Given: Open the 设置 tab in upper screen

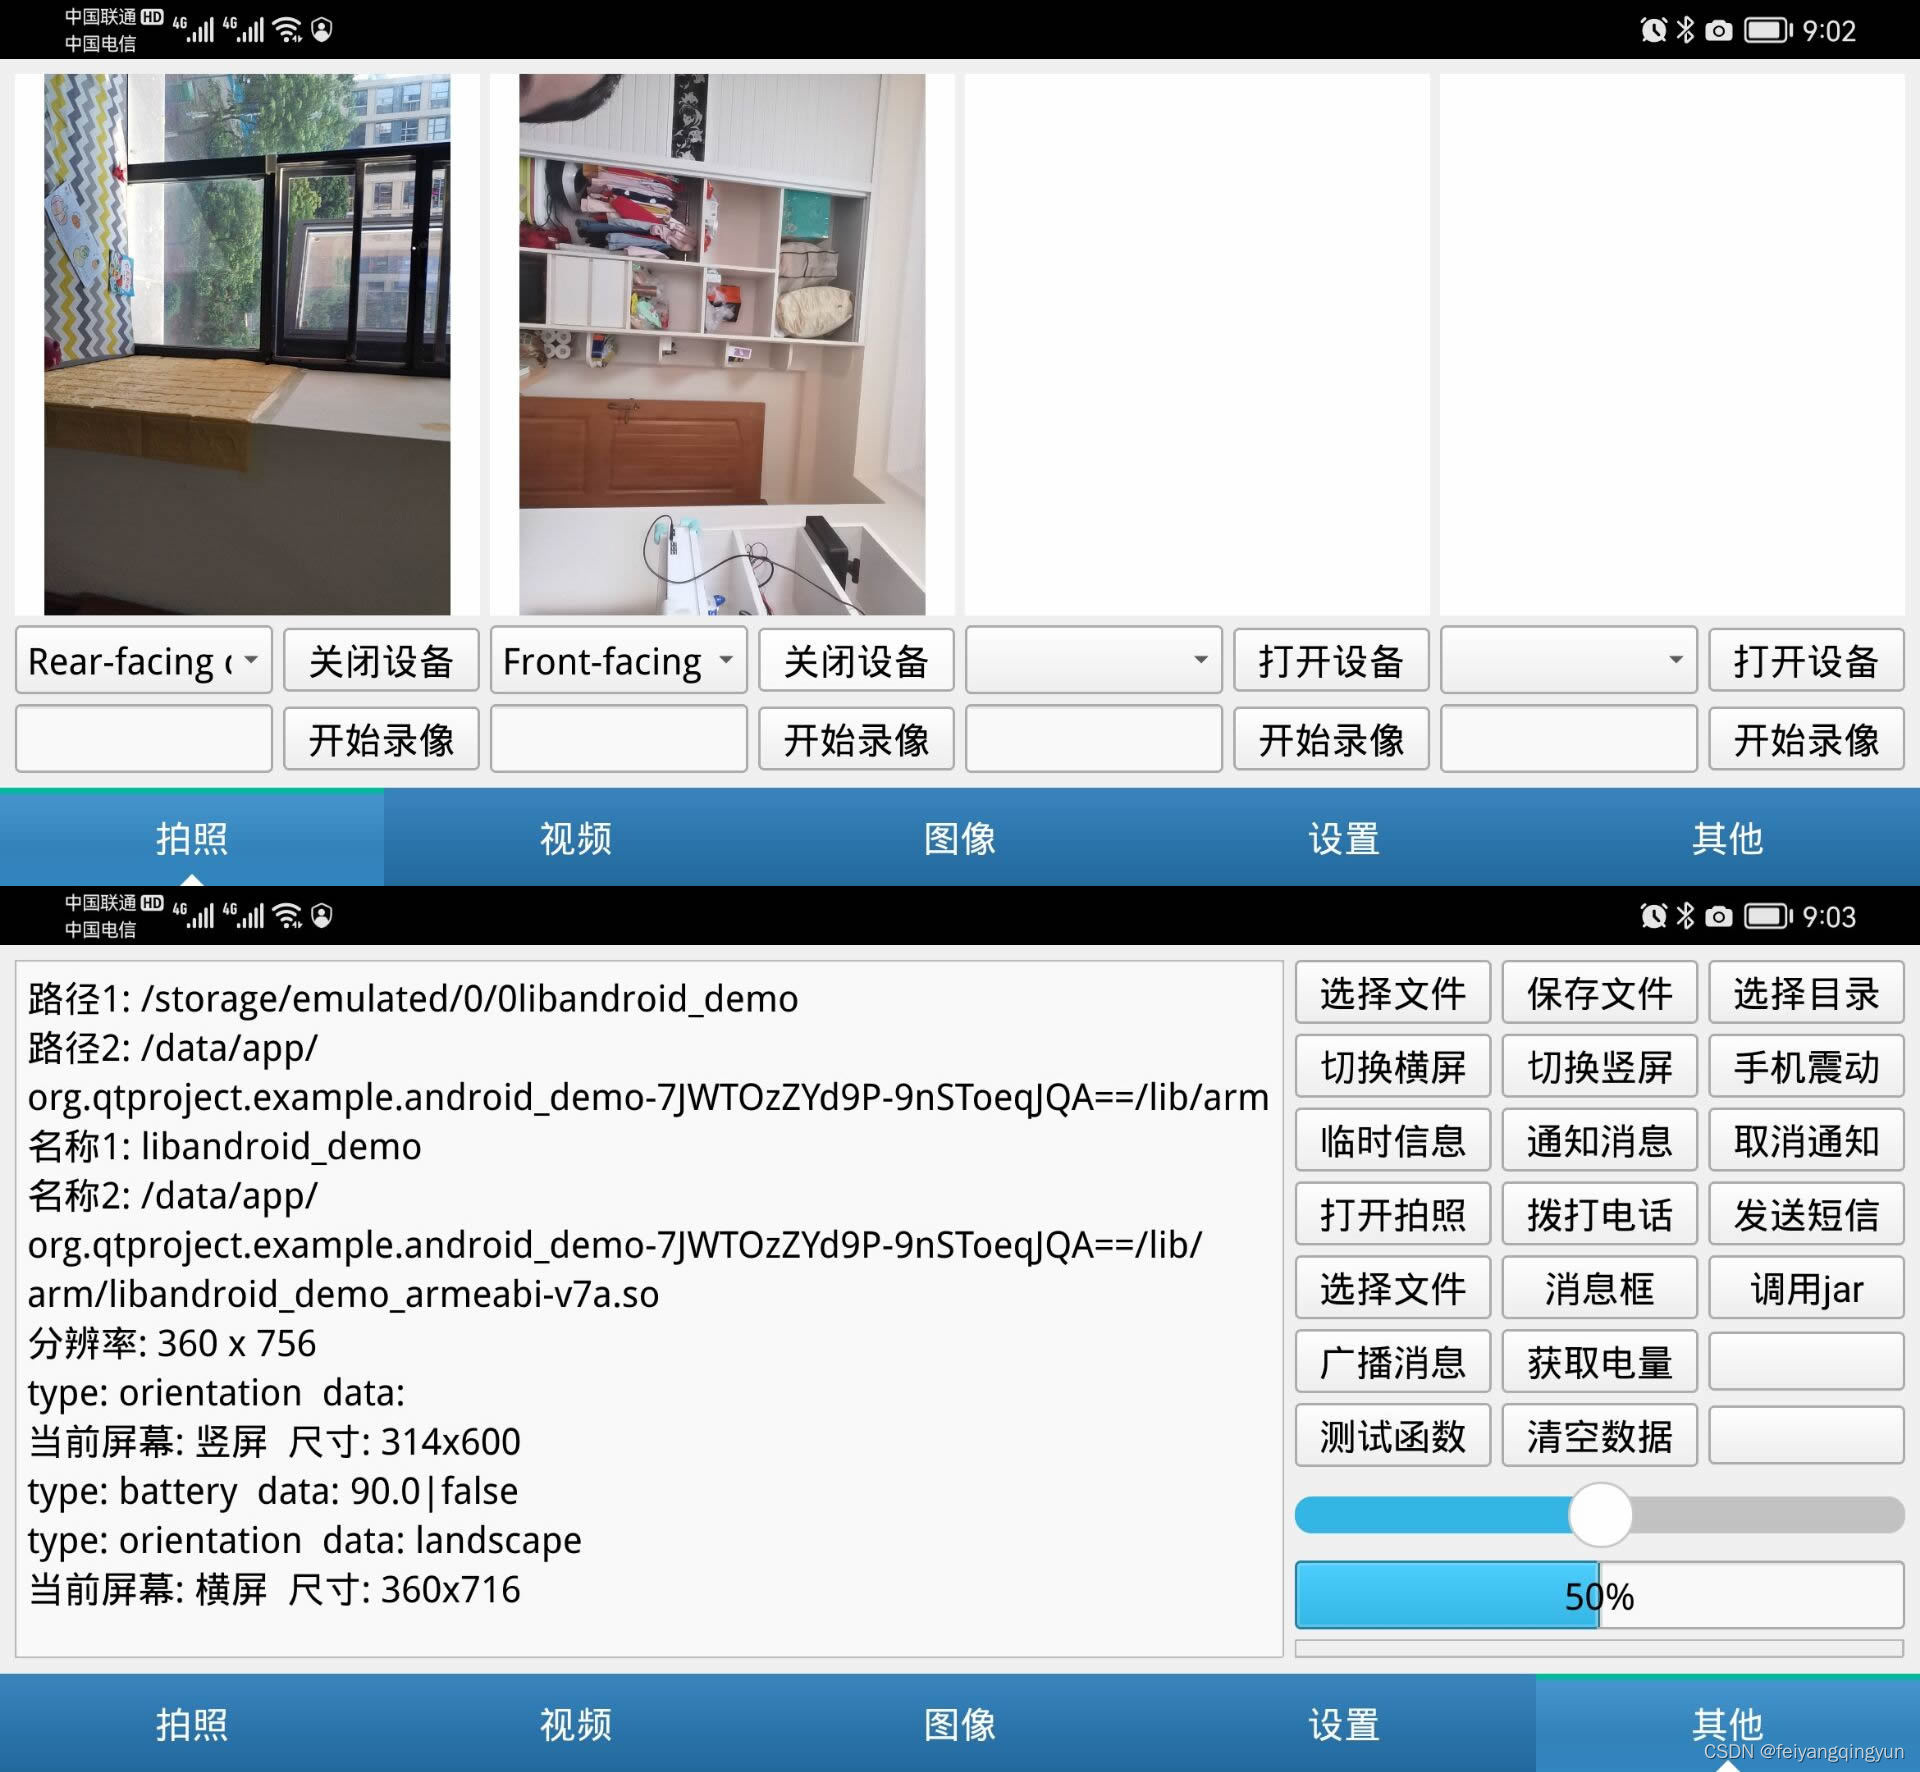Looking at the screenshot, I should 1344,838.
